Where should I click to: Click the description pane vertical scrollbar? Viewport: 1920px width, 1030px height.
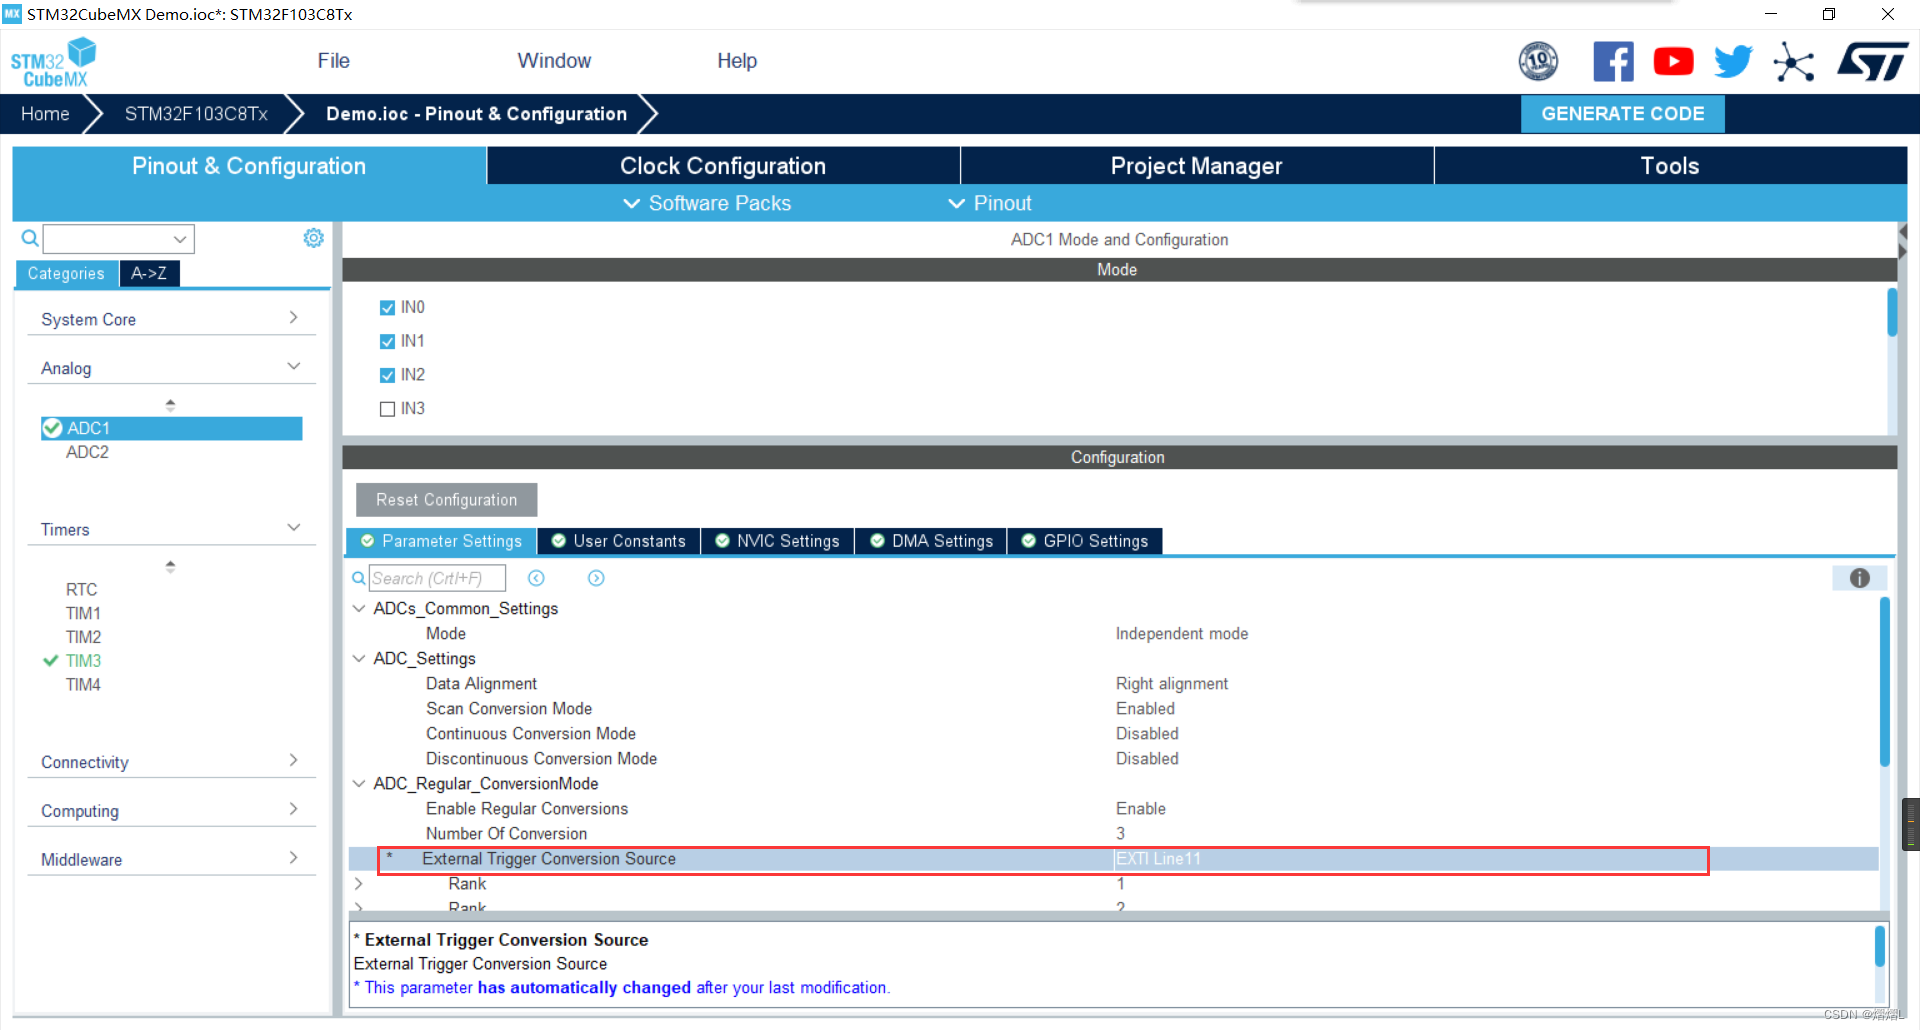click(x=1879, y=946)
